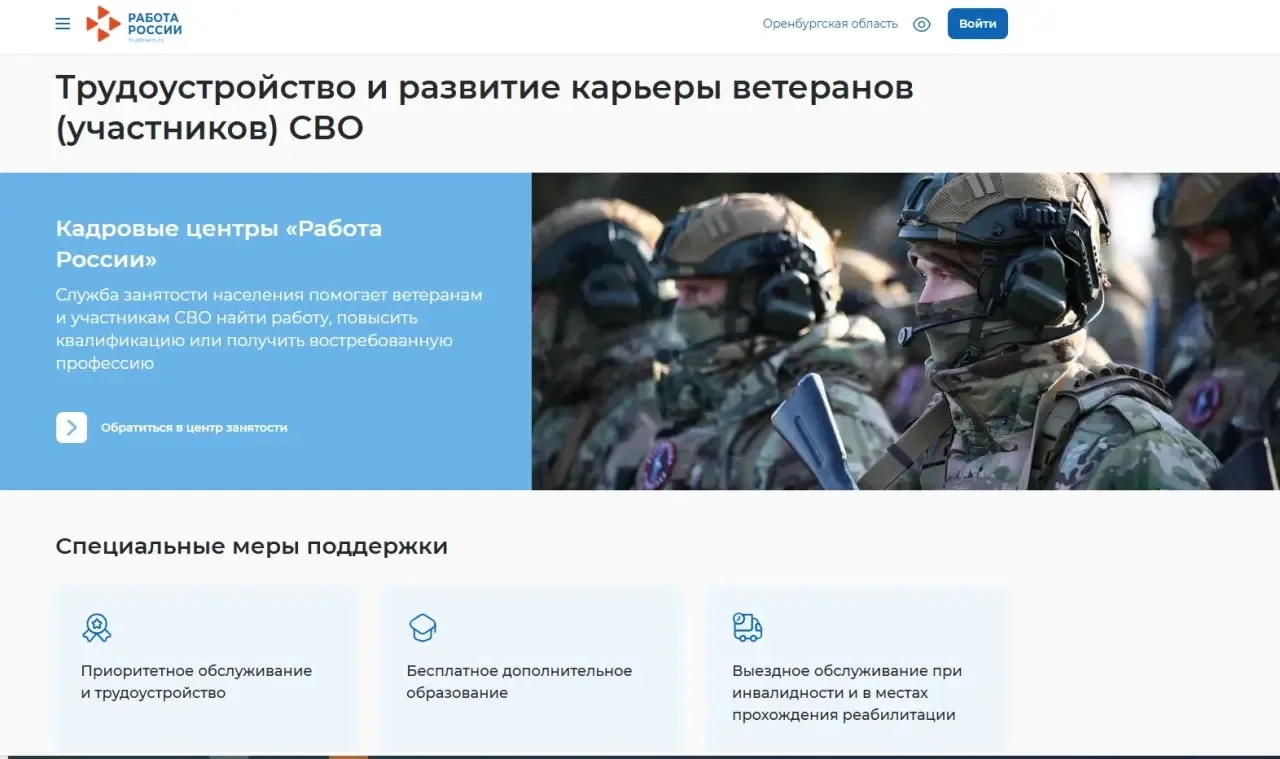Open the Оренбургская область region selector
This screenshot has width=1280, height=759.
pyautogui.click(x=830, y=24)
